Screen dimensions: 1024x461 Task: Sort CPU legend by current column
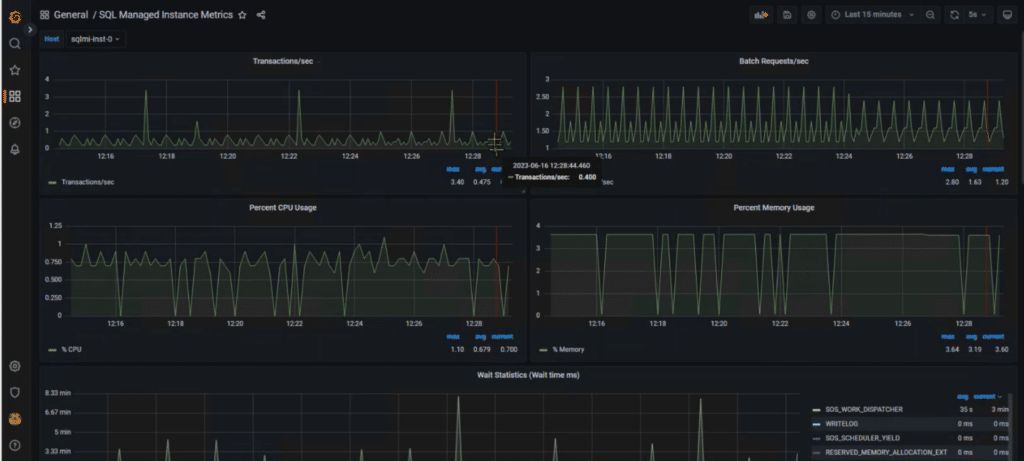pos(502,337)
